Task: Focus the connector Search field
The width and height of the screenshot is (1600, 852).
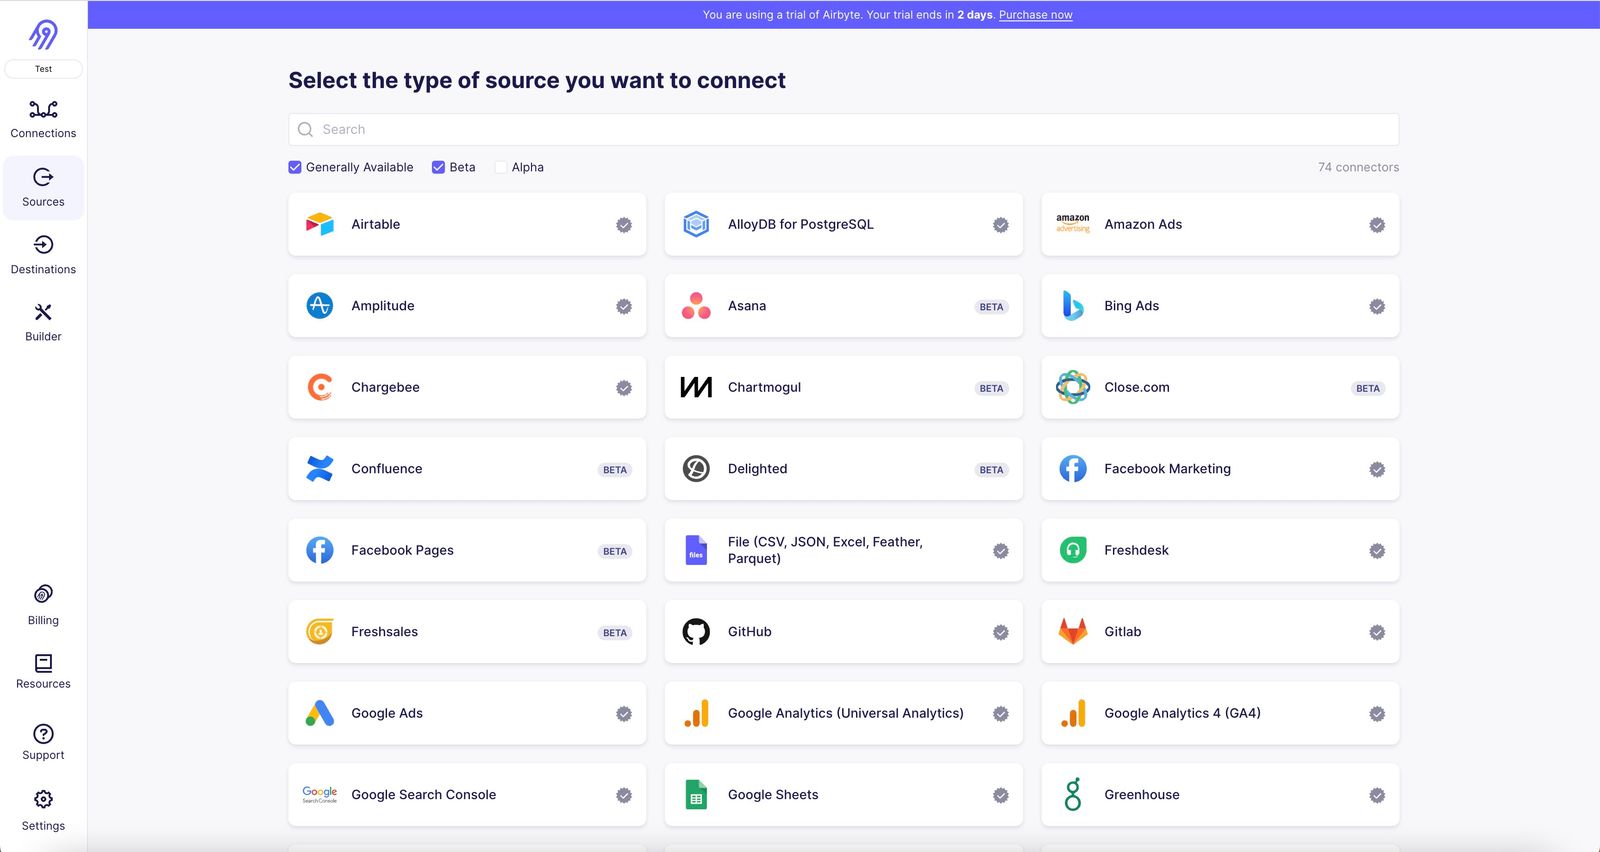Action: tap(843, 129)
